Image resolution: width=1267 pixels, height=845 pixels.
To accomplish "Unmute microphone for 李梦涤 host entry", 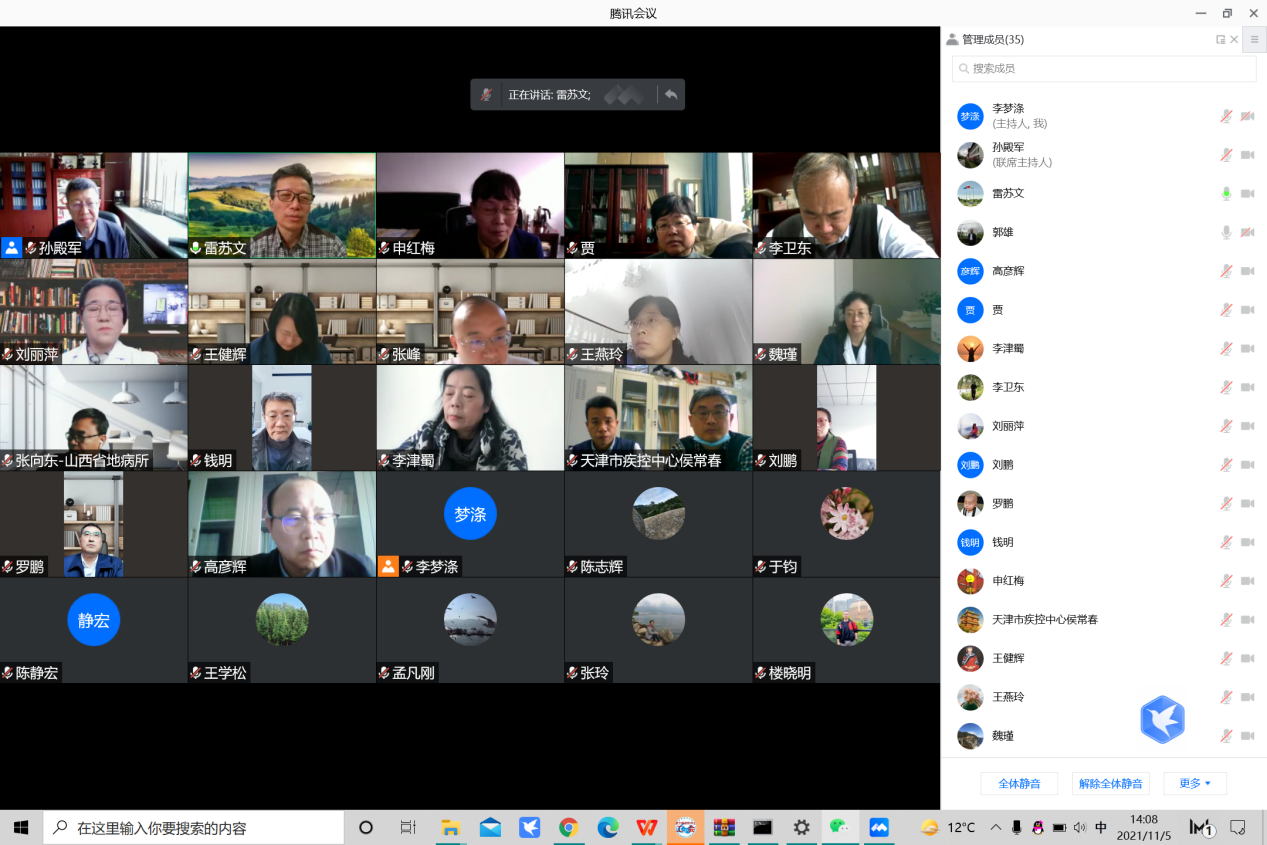I will tap(1226, 116).
